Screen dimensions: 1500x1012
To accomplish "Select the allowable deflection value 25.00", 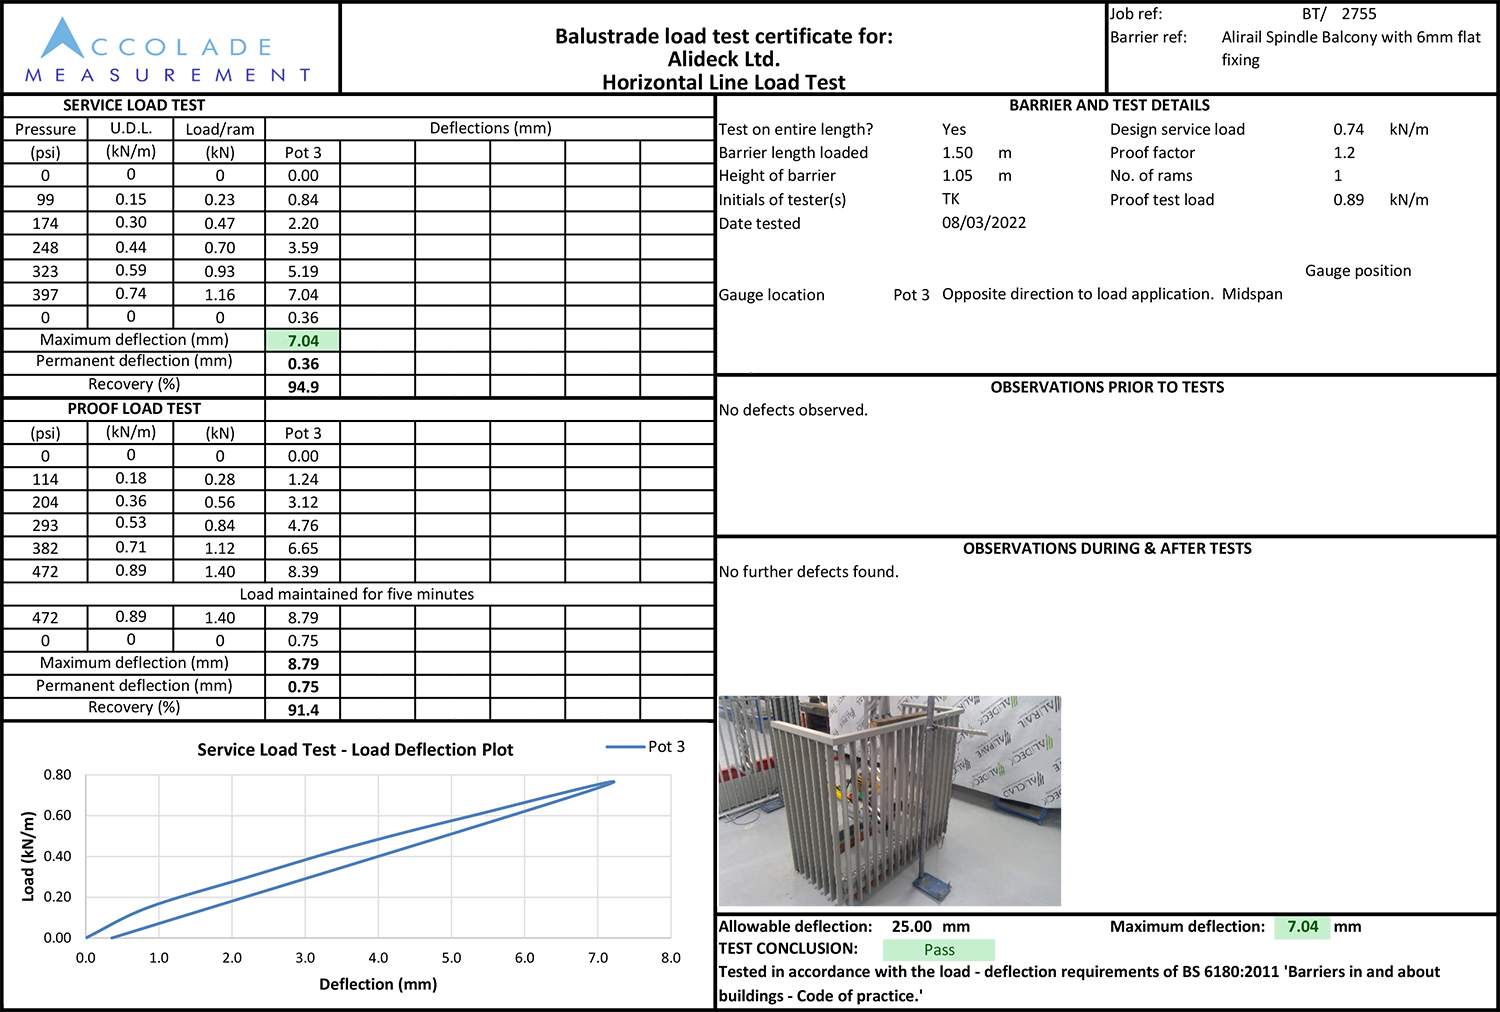I will [x=912, y=927].
